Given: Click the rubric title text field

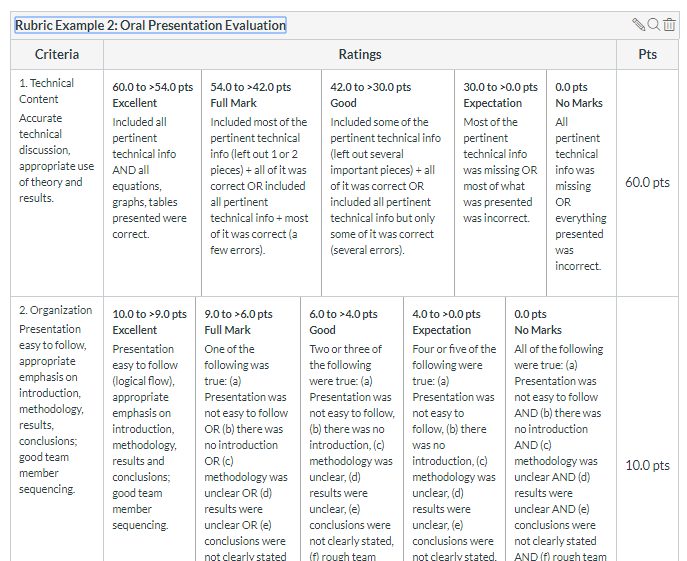Looking at the screenshot, I should [150, 25].
